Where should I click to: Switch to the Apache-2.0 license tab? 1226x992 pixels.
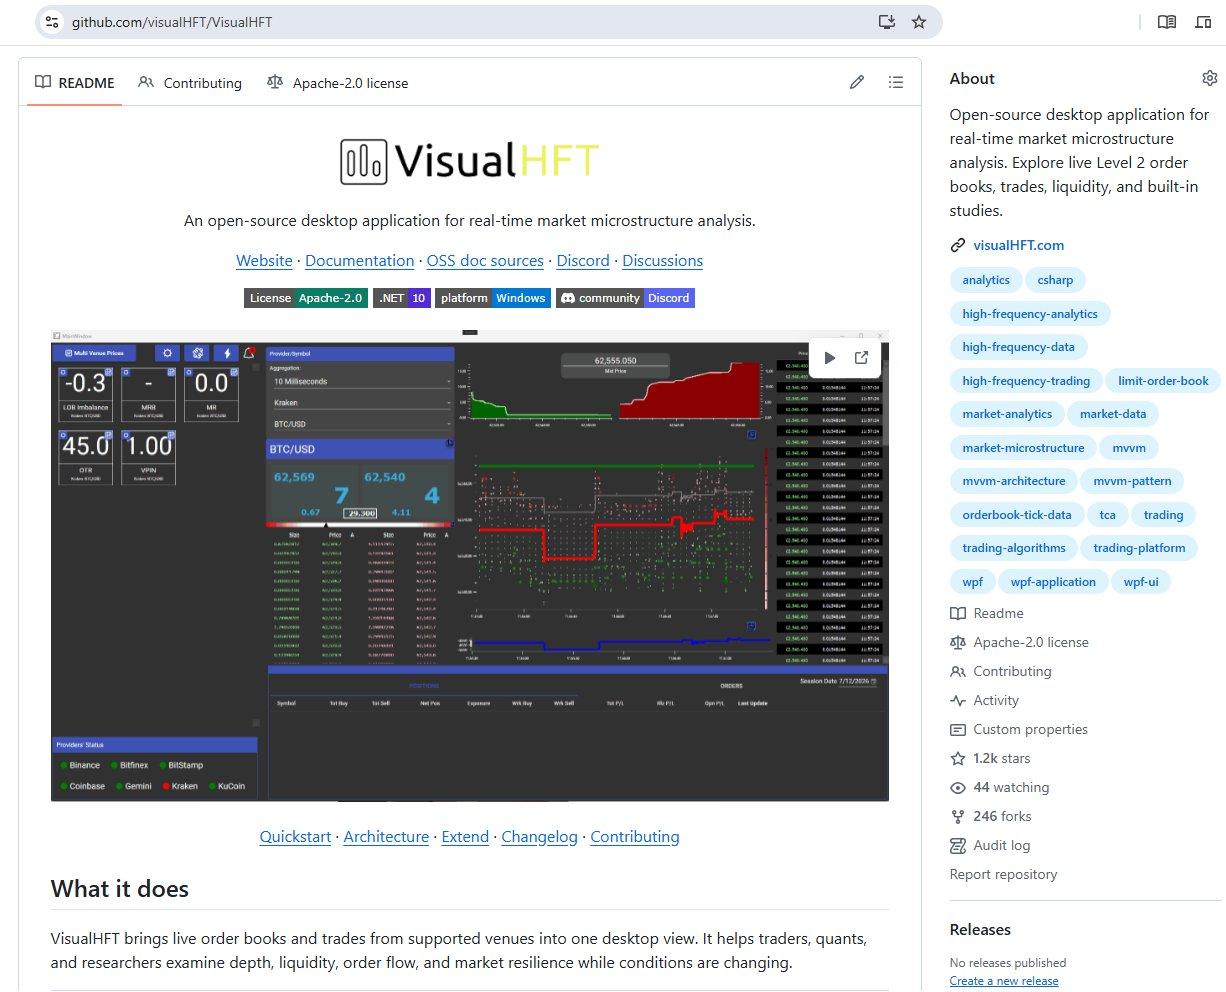point(338,83)
